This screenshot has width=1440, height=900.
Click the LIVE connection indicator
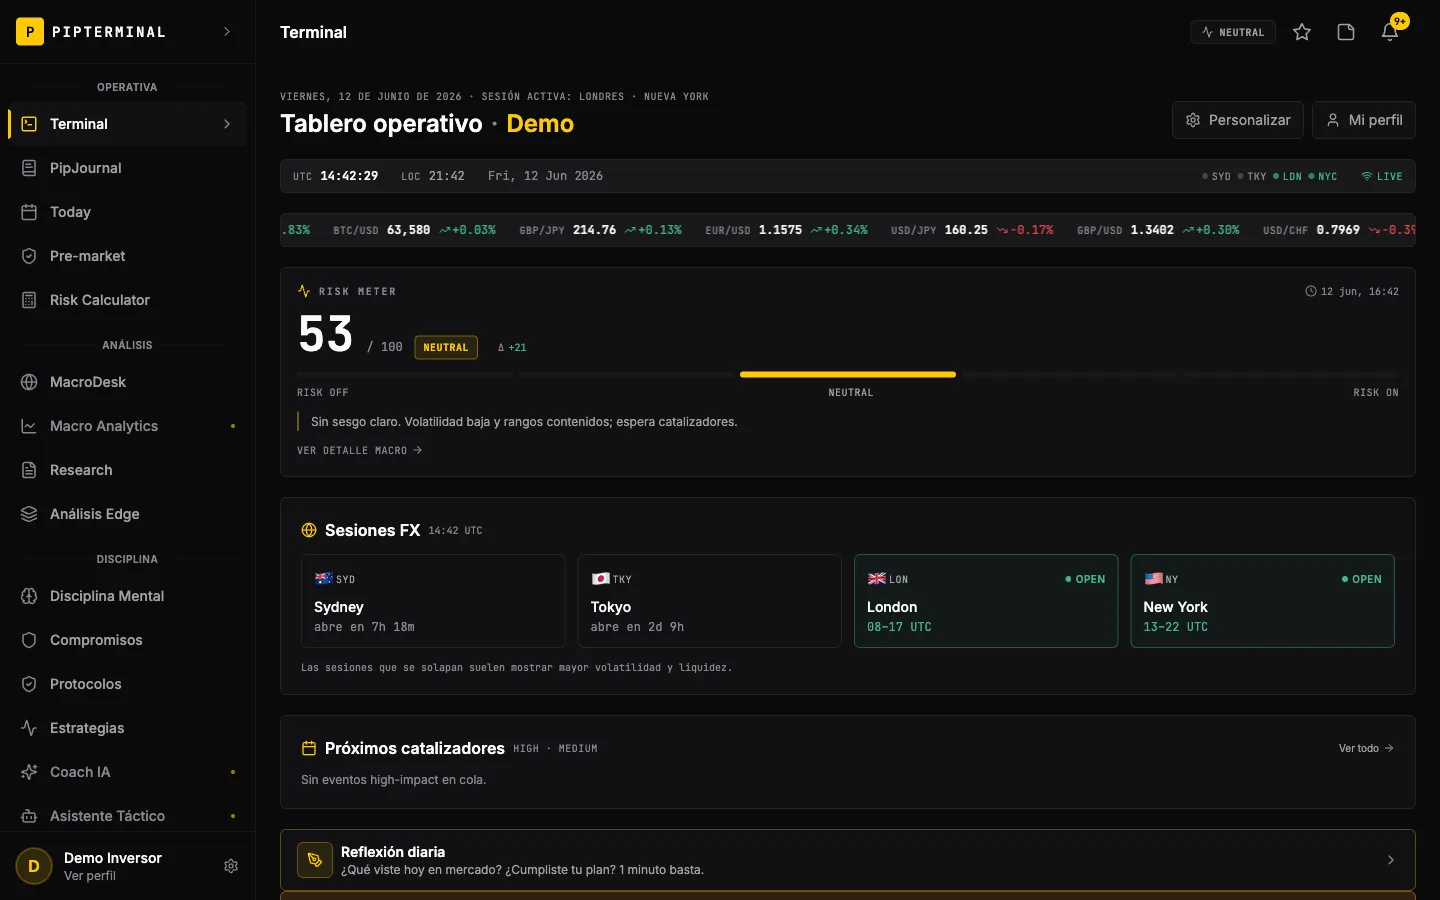point(1382,176)
